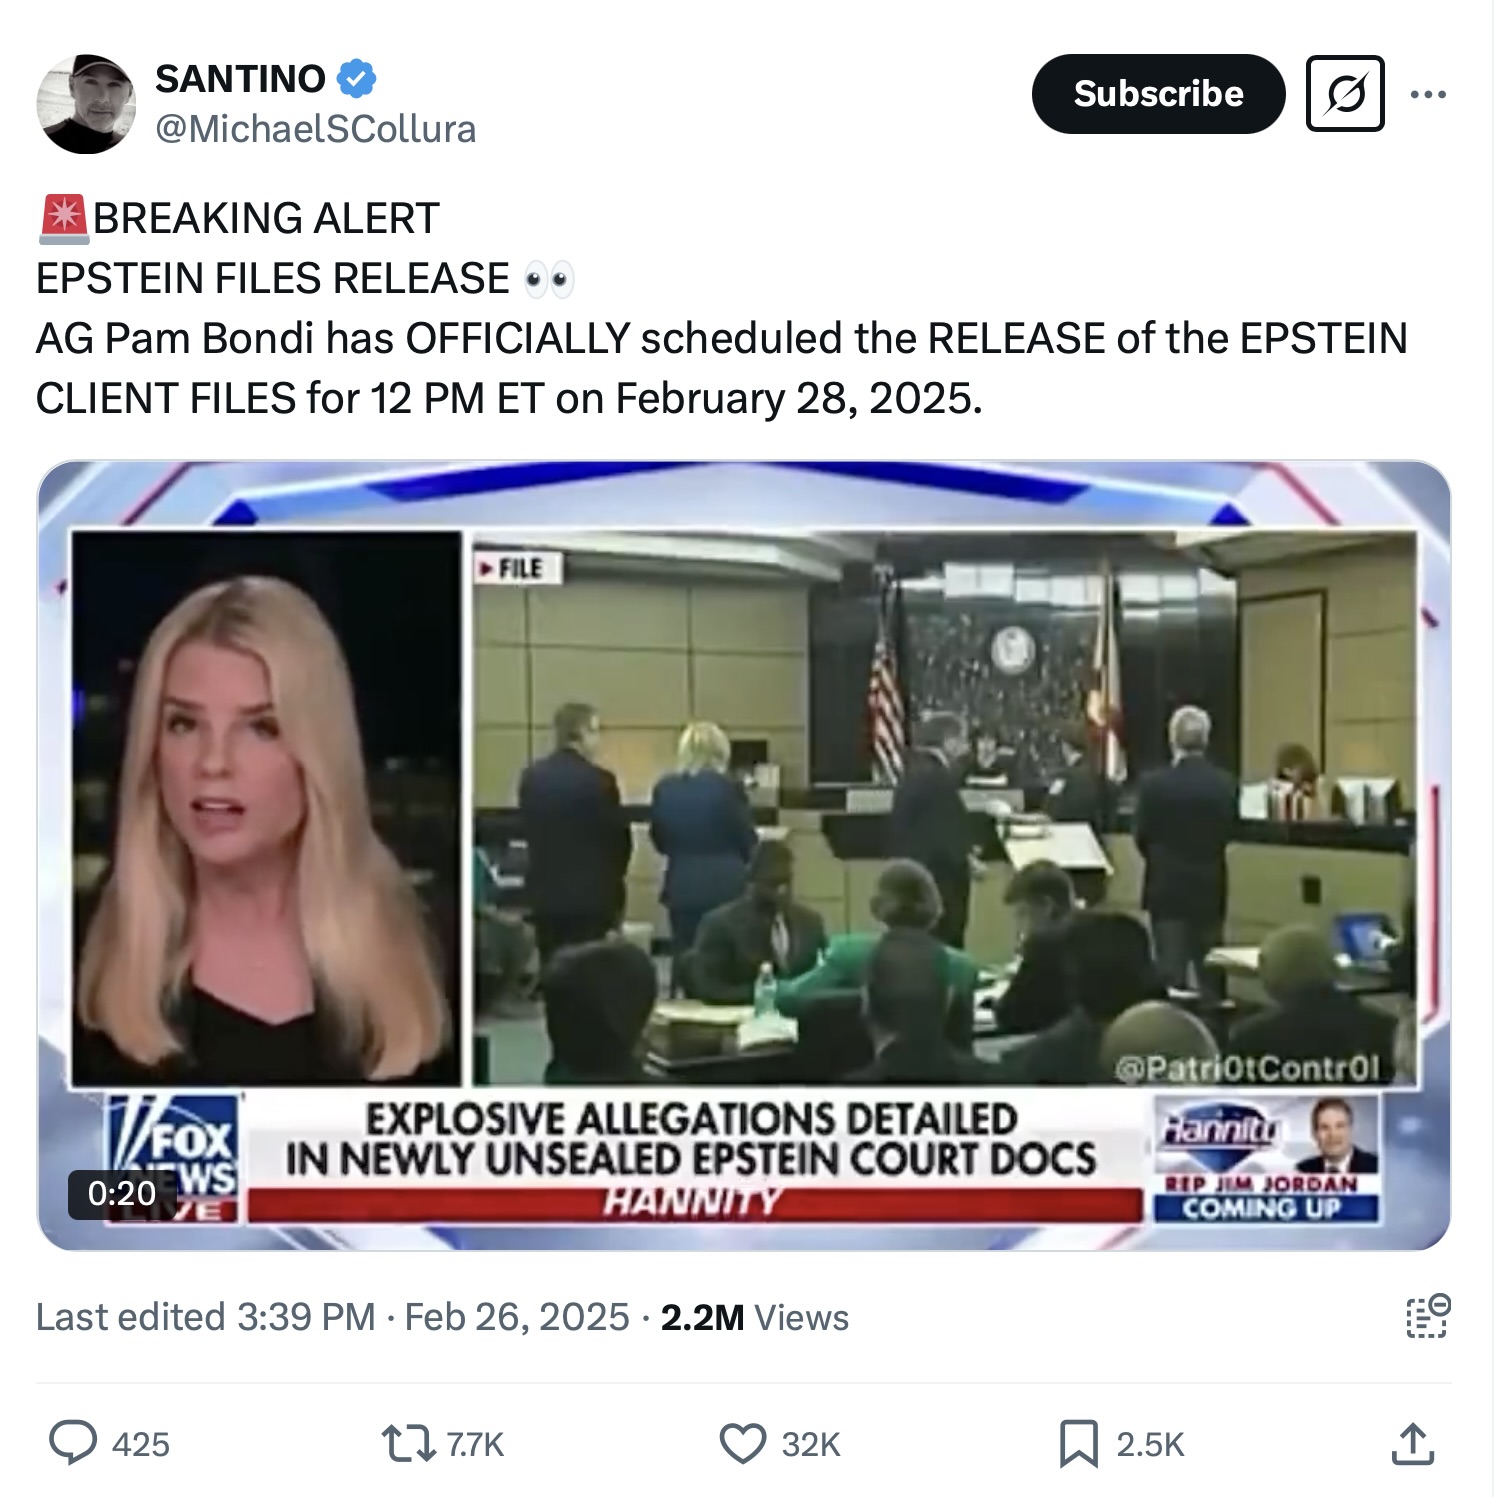Viewport: 1497px width, 1497px height.
Task: Open SANTINO's profile picture
Action: (x=86, y=104)
